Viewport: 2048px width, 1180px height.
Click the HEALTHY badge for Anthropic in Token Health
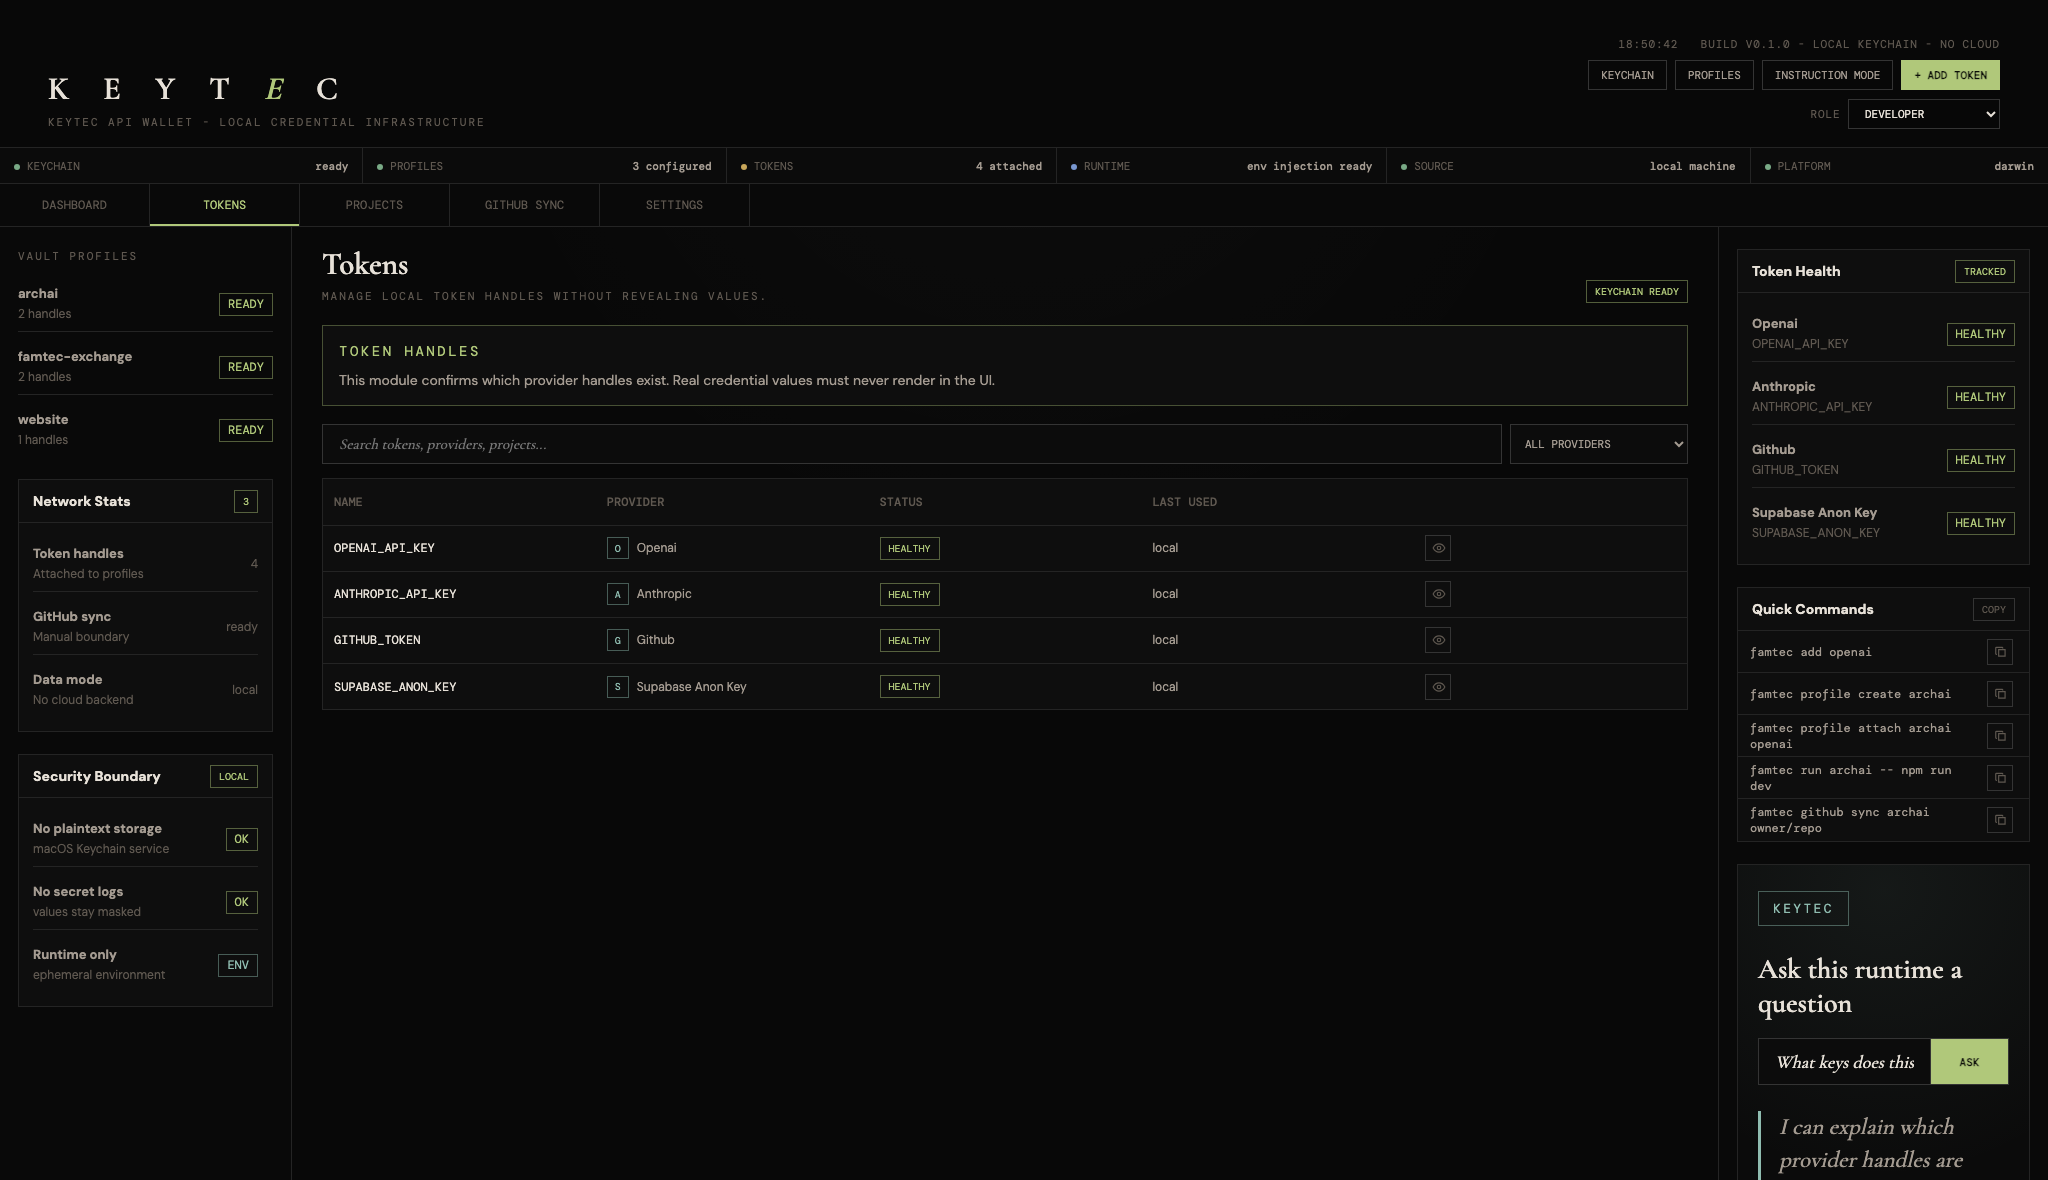click(x=1980, y=397)
